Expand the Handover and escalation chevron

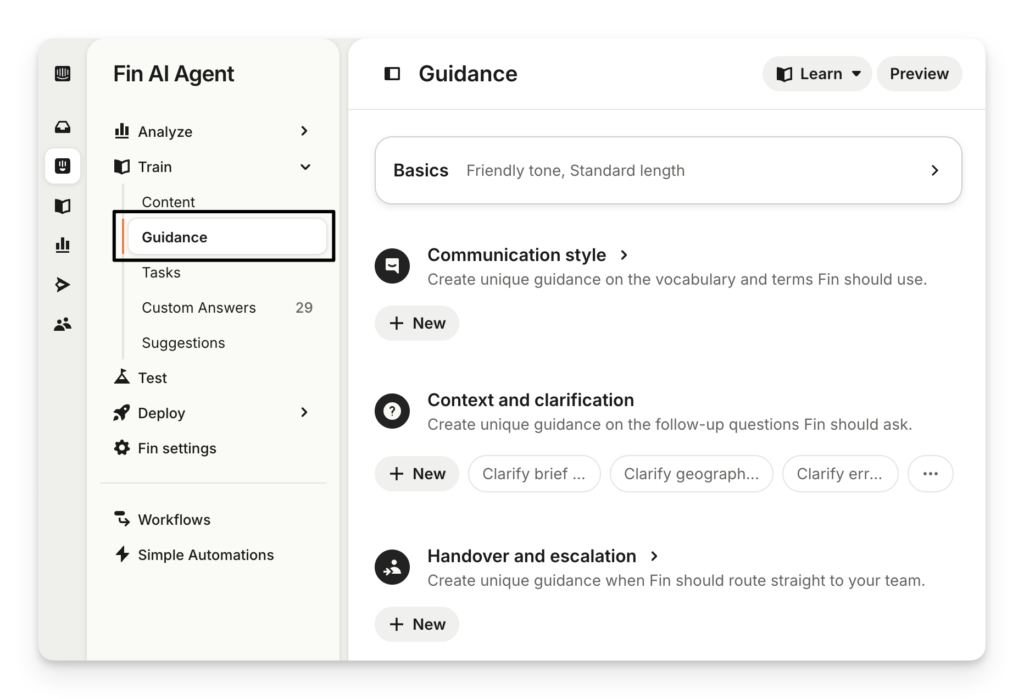(654, 556)
